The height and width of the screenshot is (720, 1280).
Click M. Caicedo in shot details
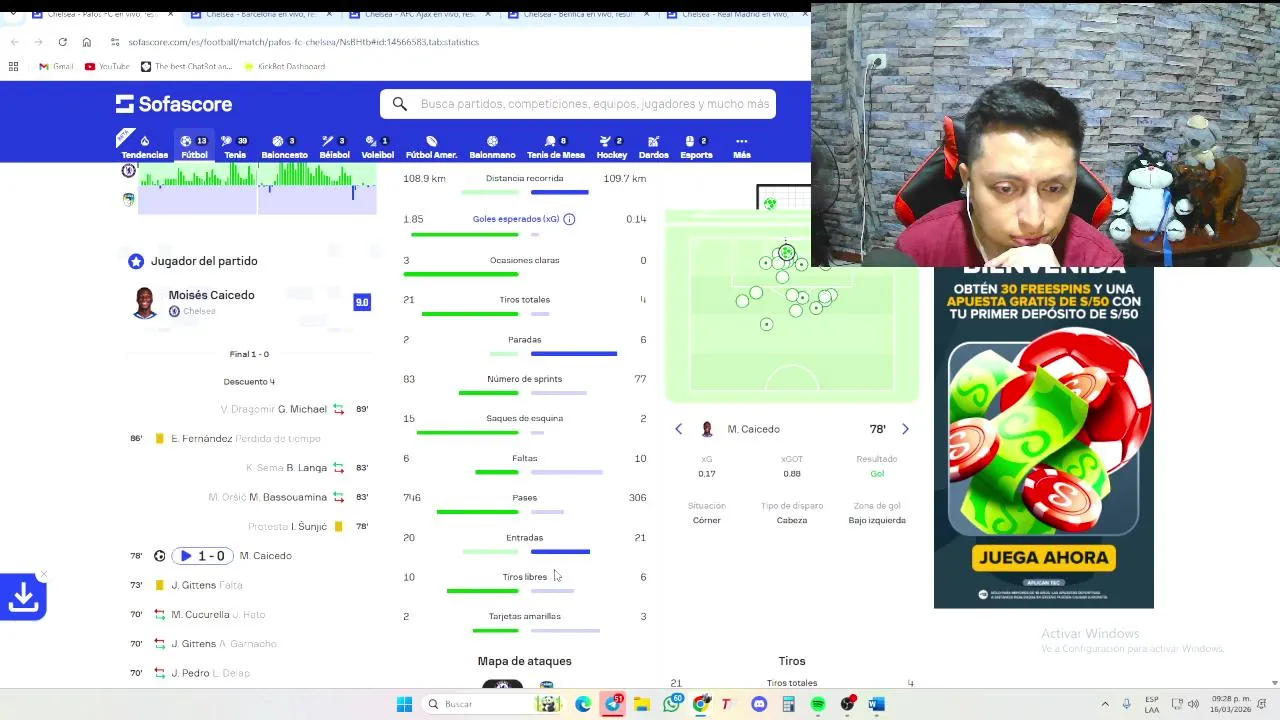point(753,429)
